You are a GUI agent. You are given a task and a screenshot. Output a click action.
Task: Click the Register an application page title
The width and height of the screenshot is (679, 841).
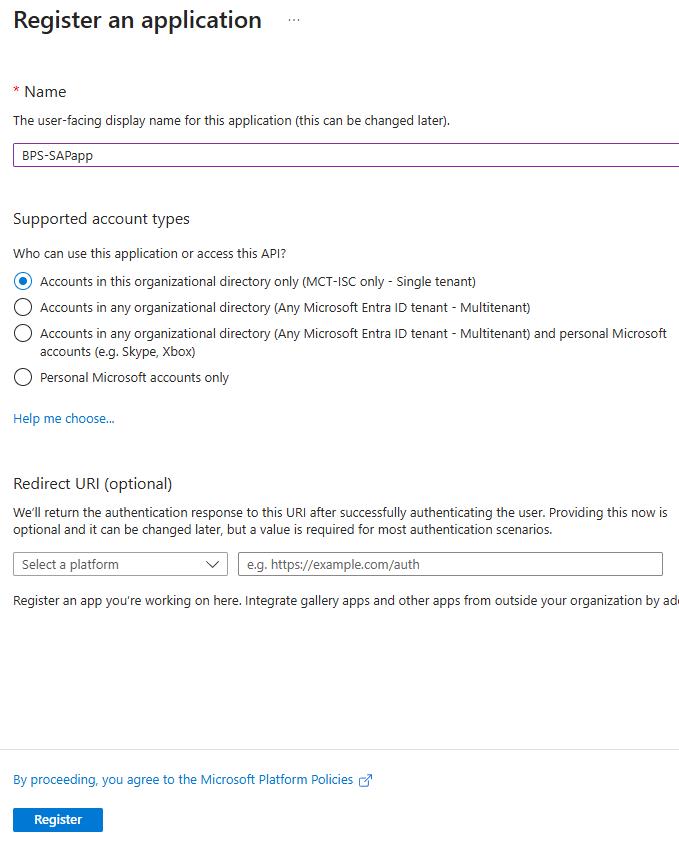point(137,20)
